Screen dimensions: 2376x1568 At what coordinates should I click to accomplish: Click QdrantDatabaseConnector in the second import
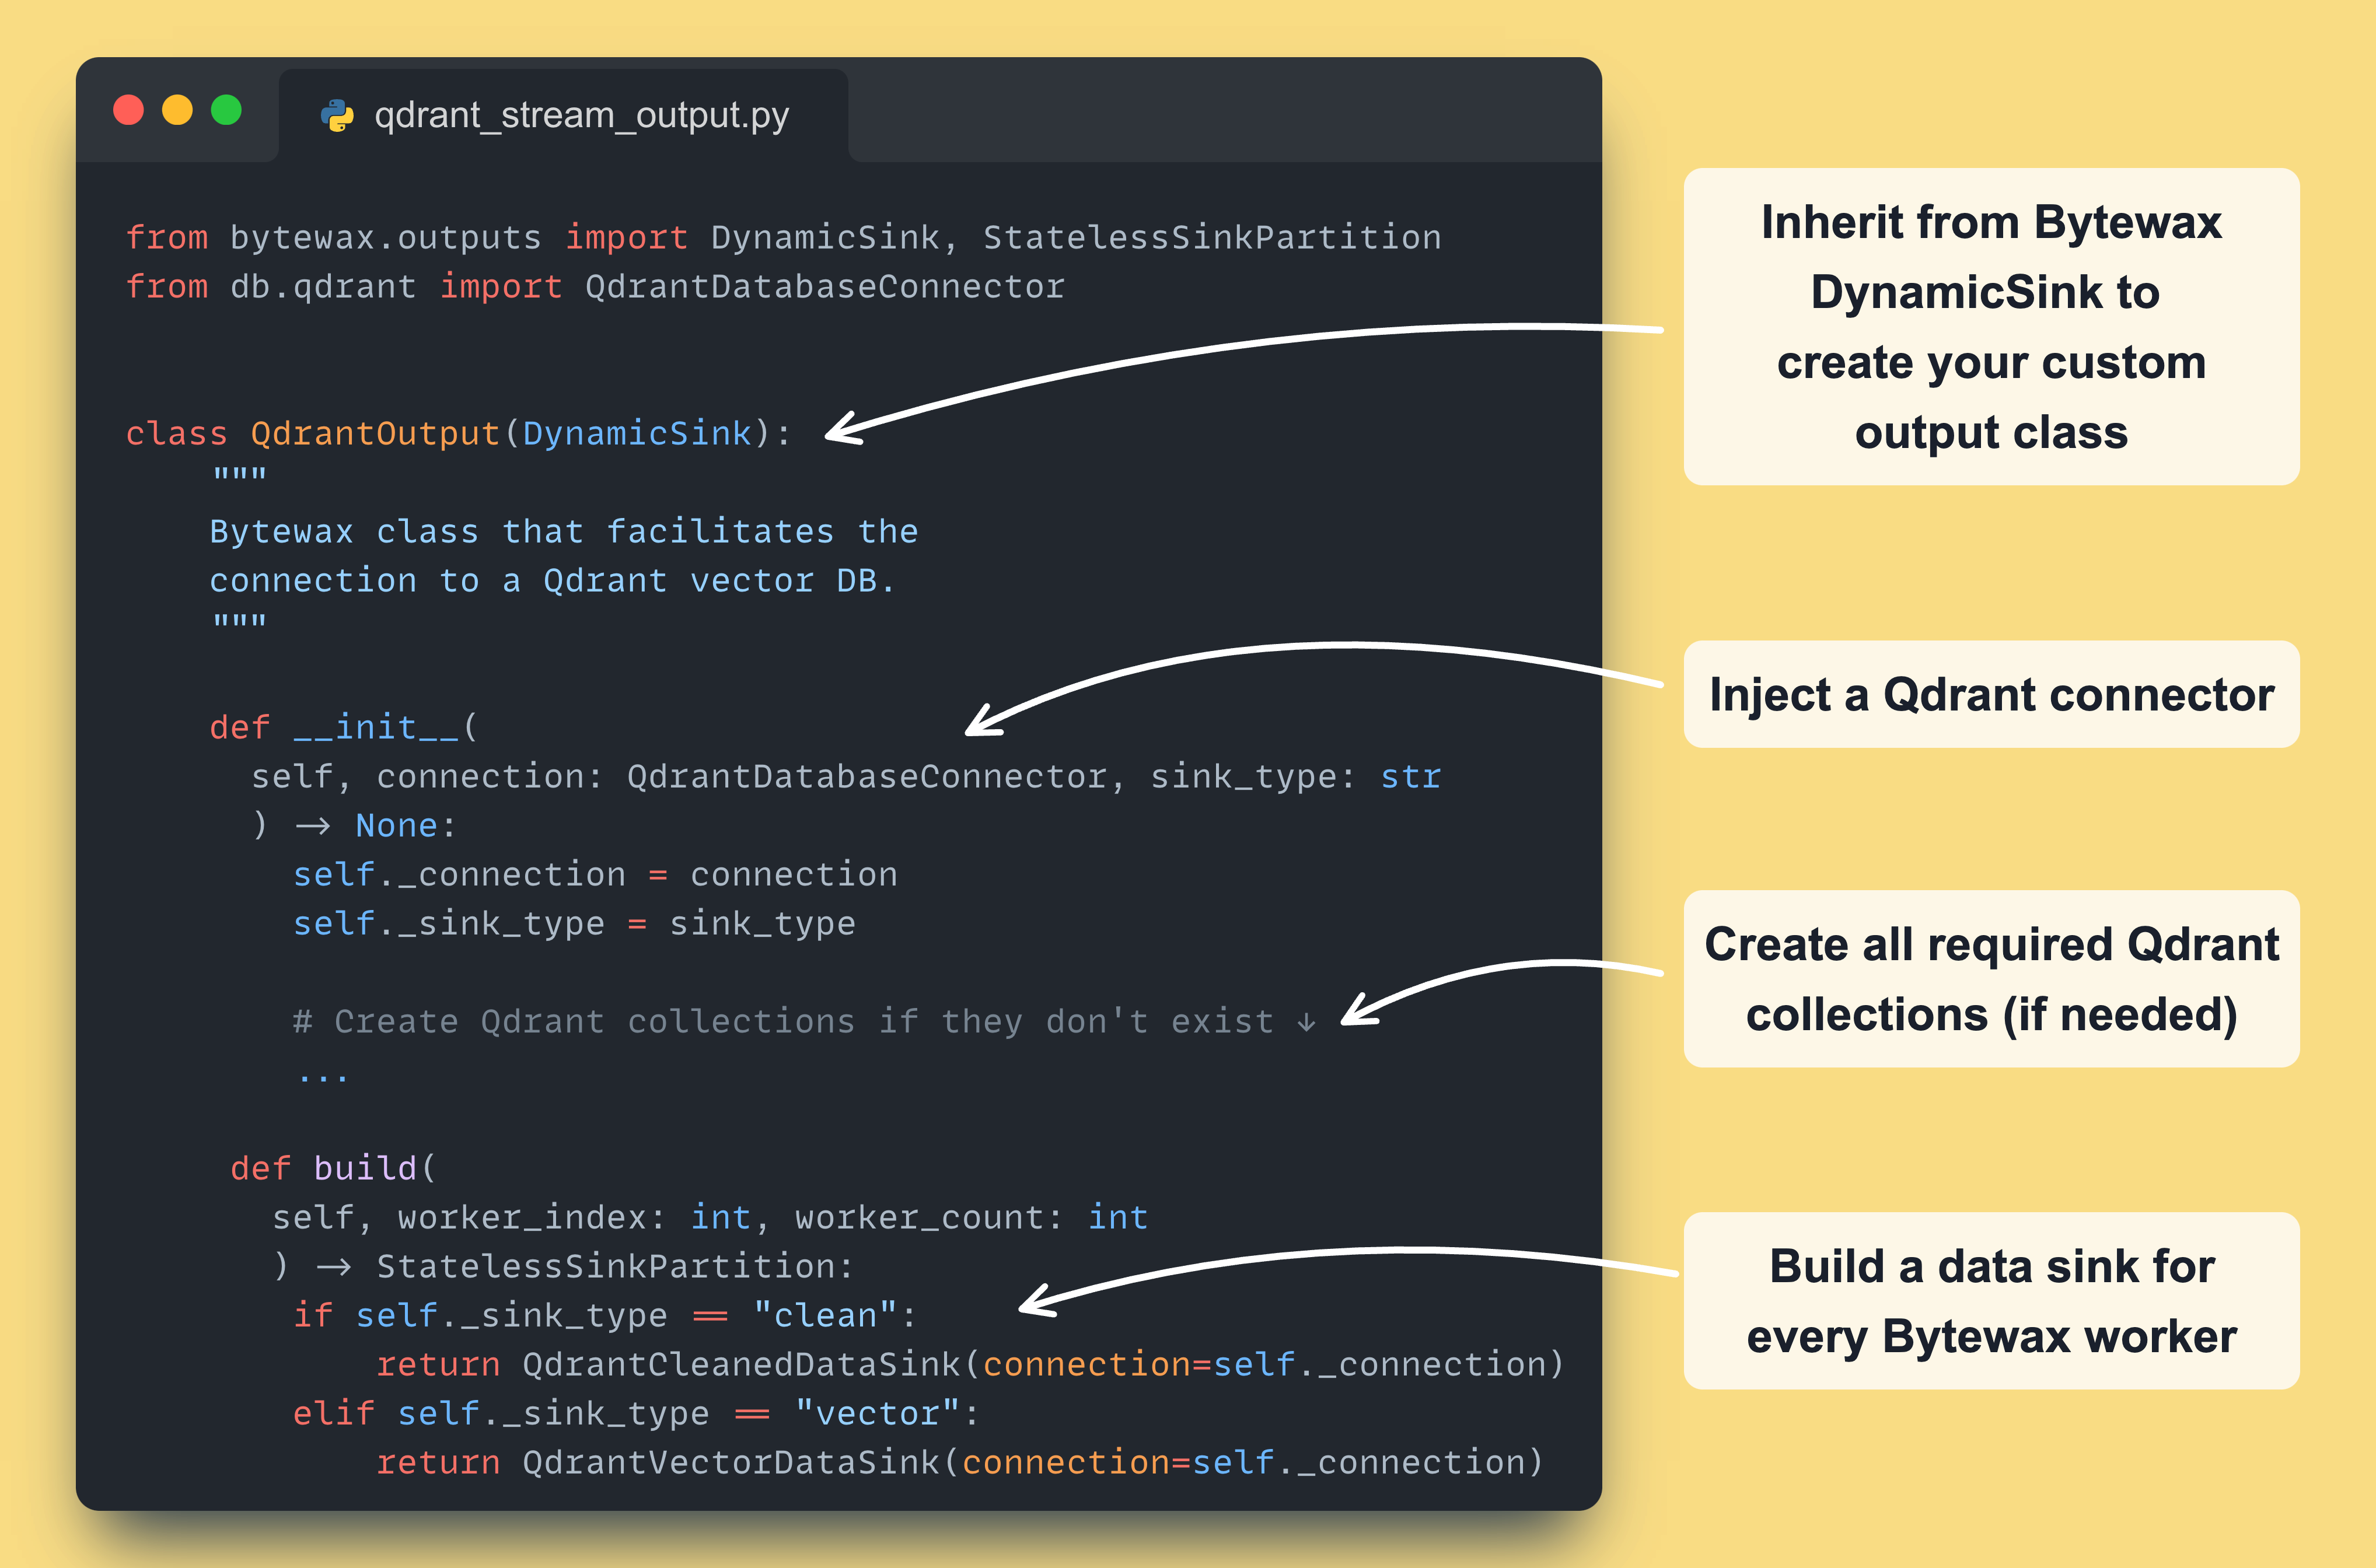[825, 287]
